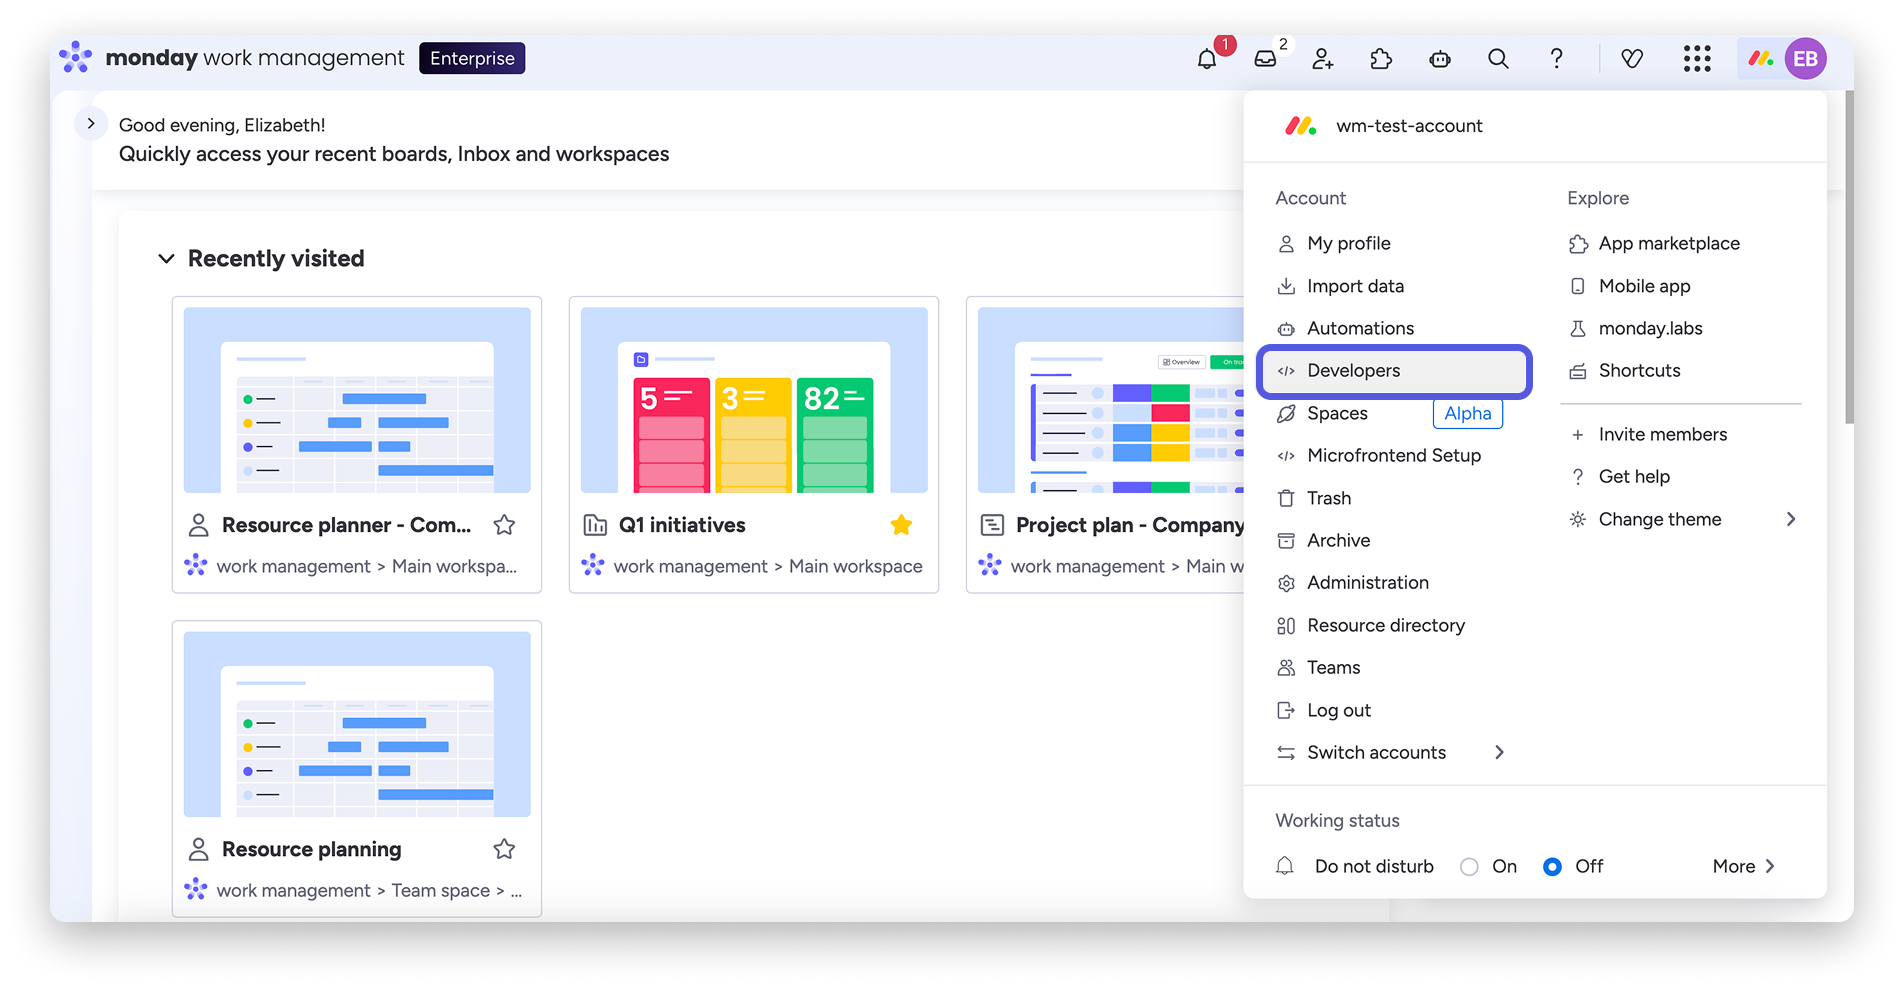Open the products switcher grid icon

1697,59
